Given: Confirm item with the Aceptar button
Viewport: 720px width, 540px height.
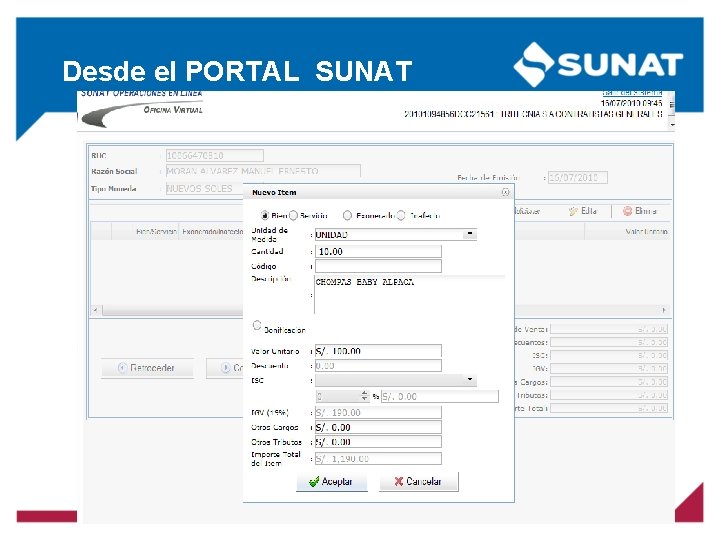Looking at the screenshot, I should pos(332,481).
